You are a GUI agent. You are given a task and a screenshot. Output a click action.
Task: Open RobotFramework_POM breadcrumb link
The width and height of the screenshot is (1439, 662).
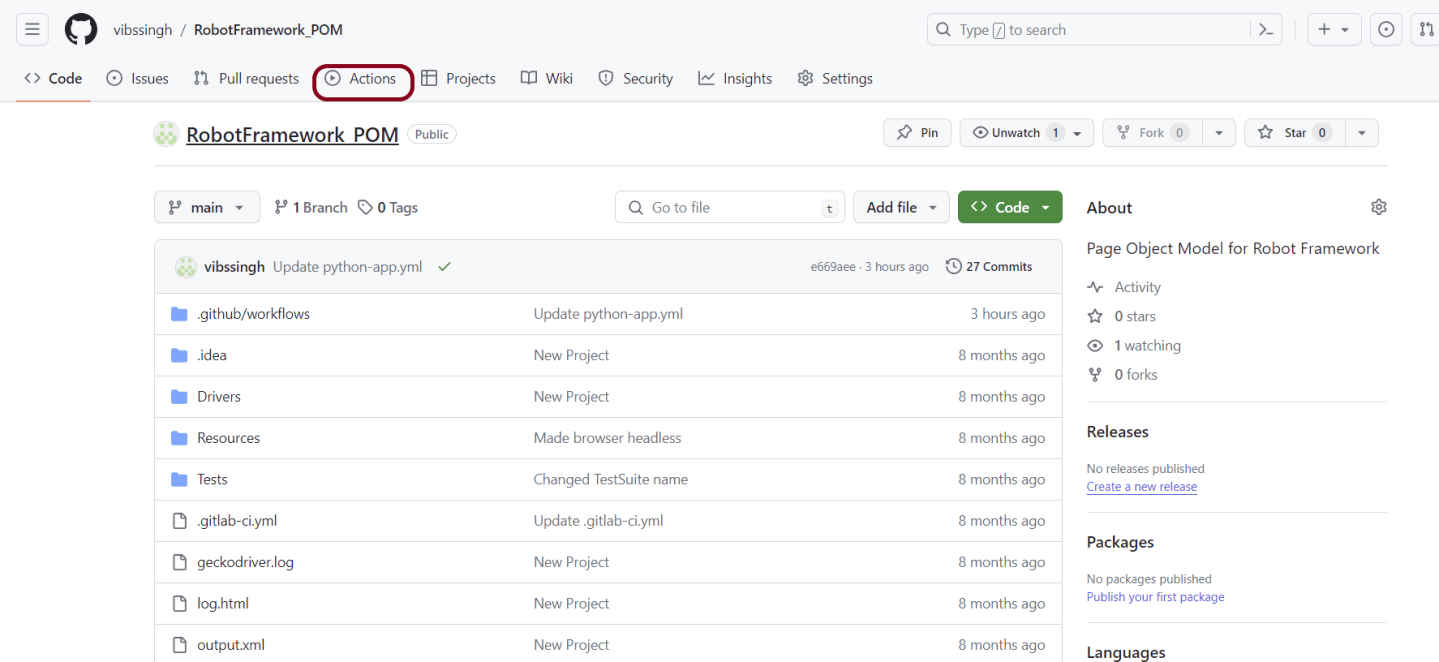[x=268, y=30]
